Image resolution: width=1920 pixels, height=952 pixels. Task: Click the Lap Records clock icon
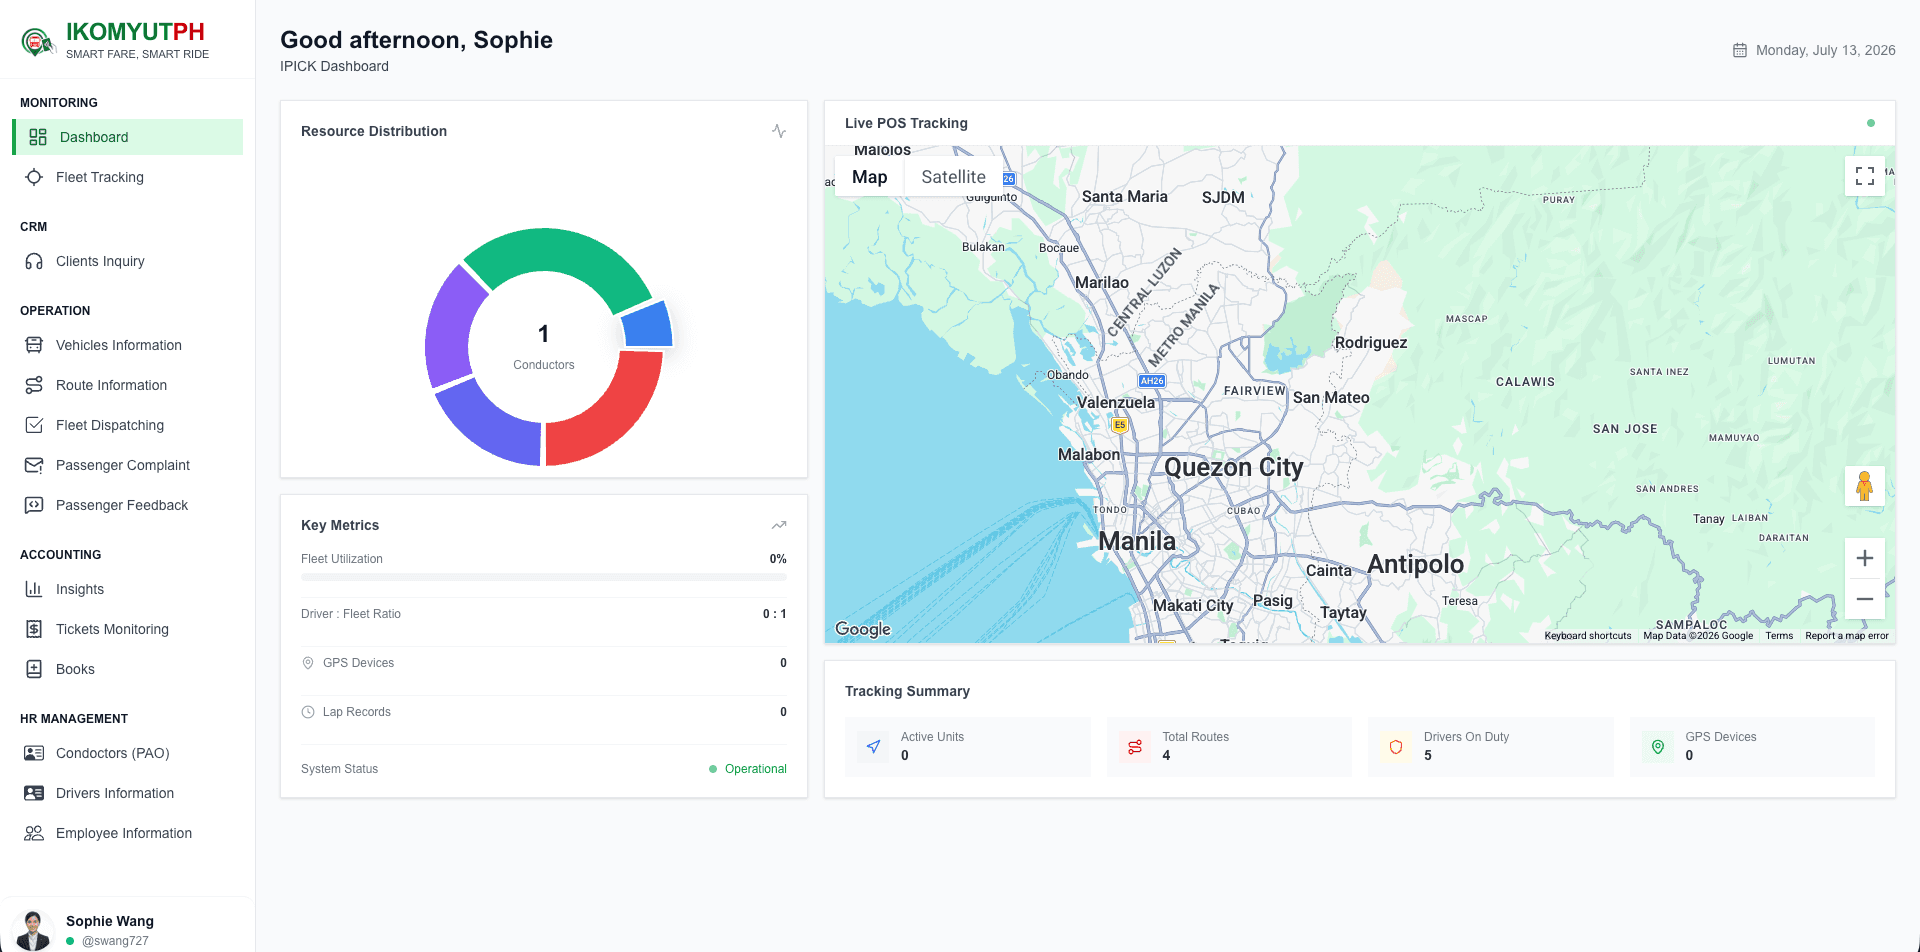(308, 712)
